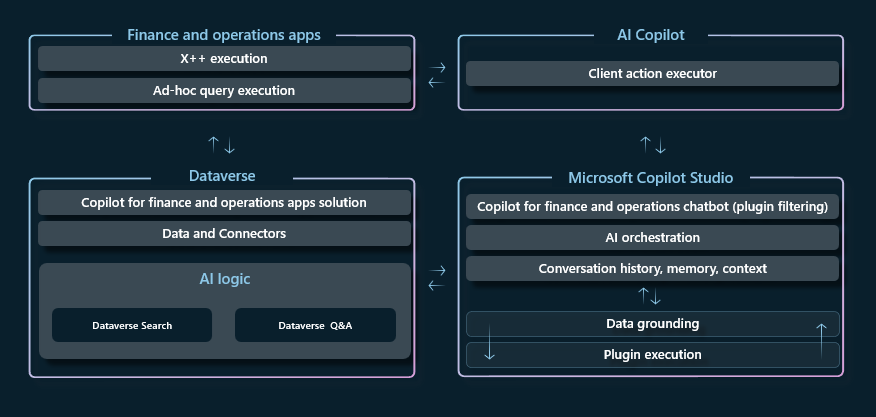
Task: Open Copilot for finance and operations apps solution
Action: 224,203
